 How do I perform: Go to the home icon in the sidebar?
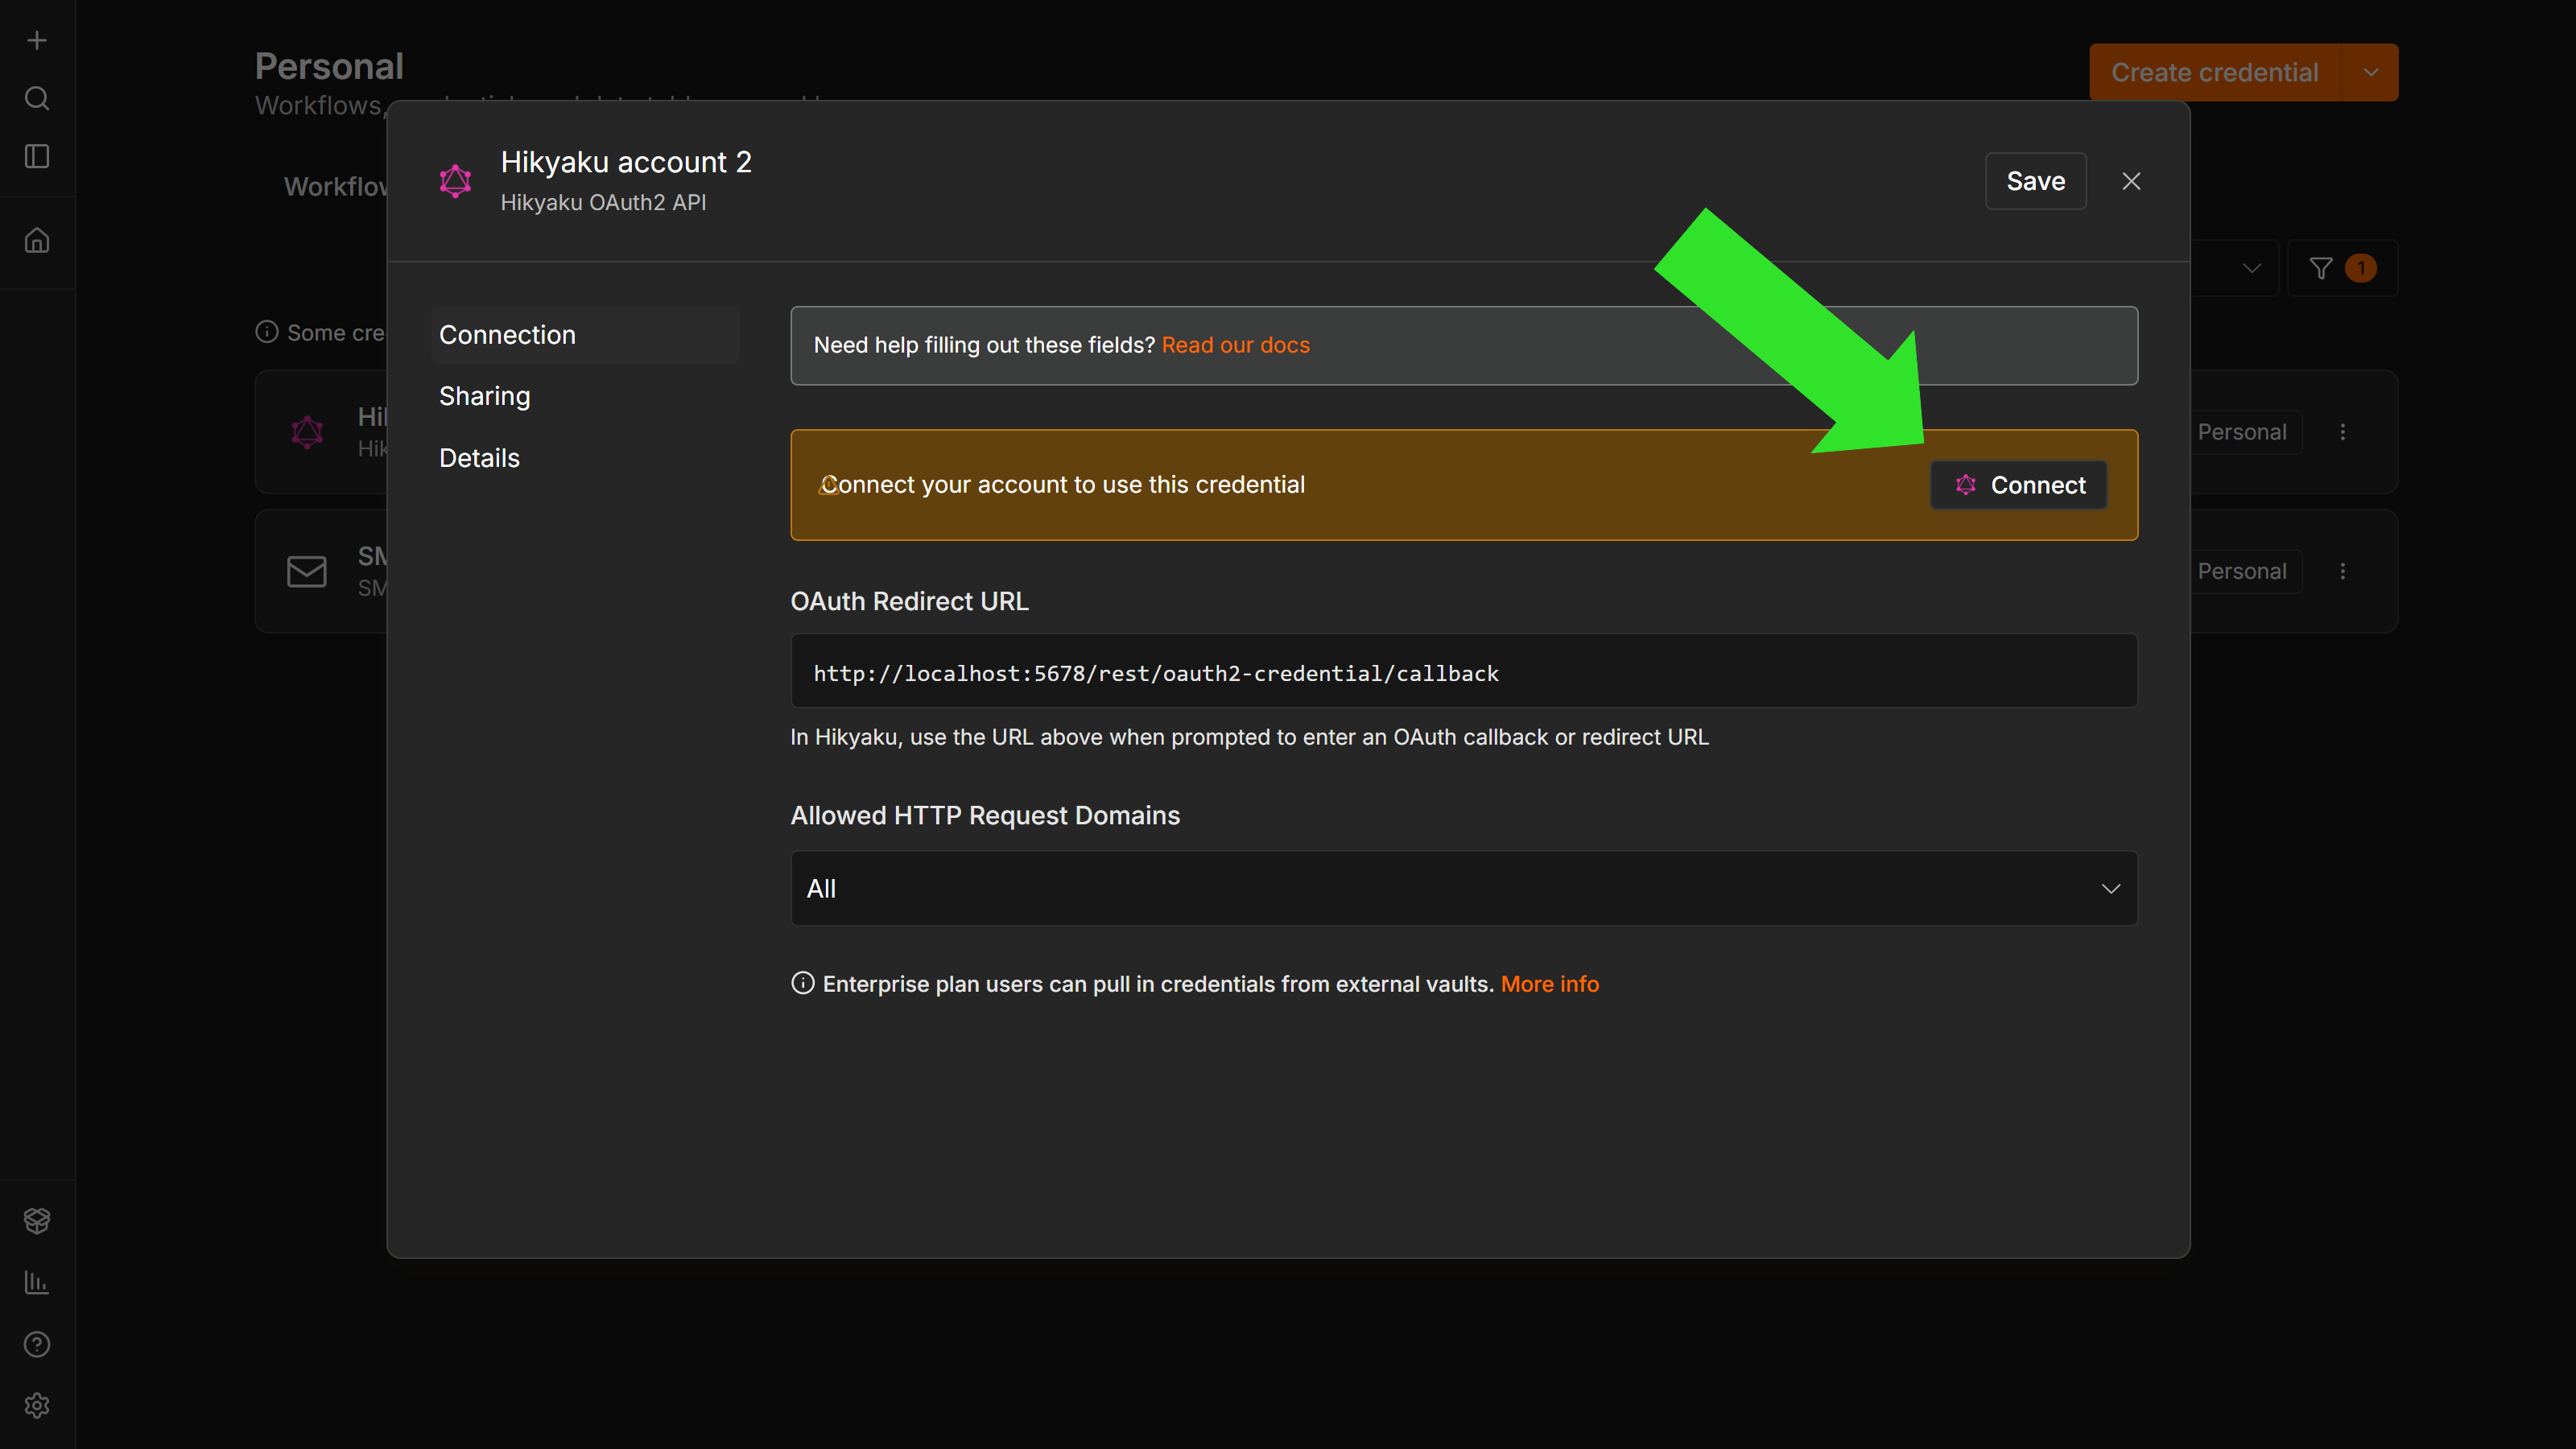(x=37, y=241)
